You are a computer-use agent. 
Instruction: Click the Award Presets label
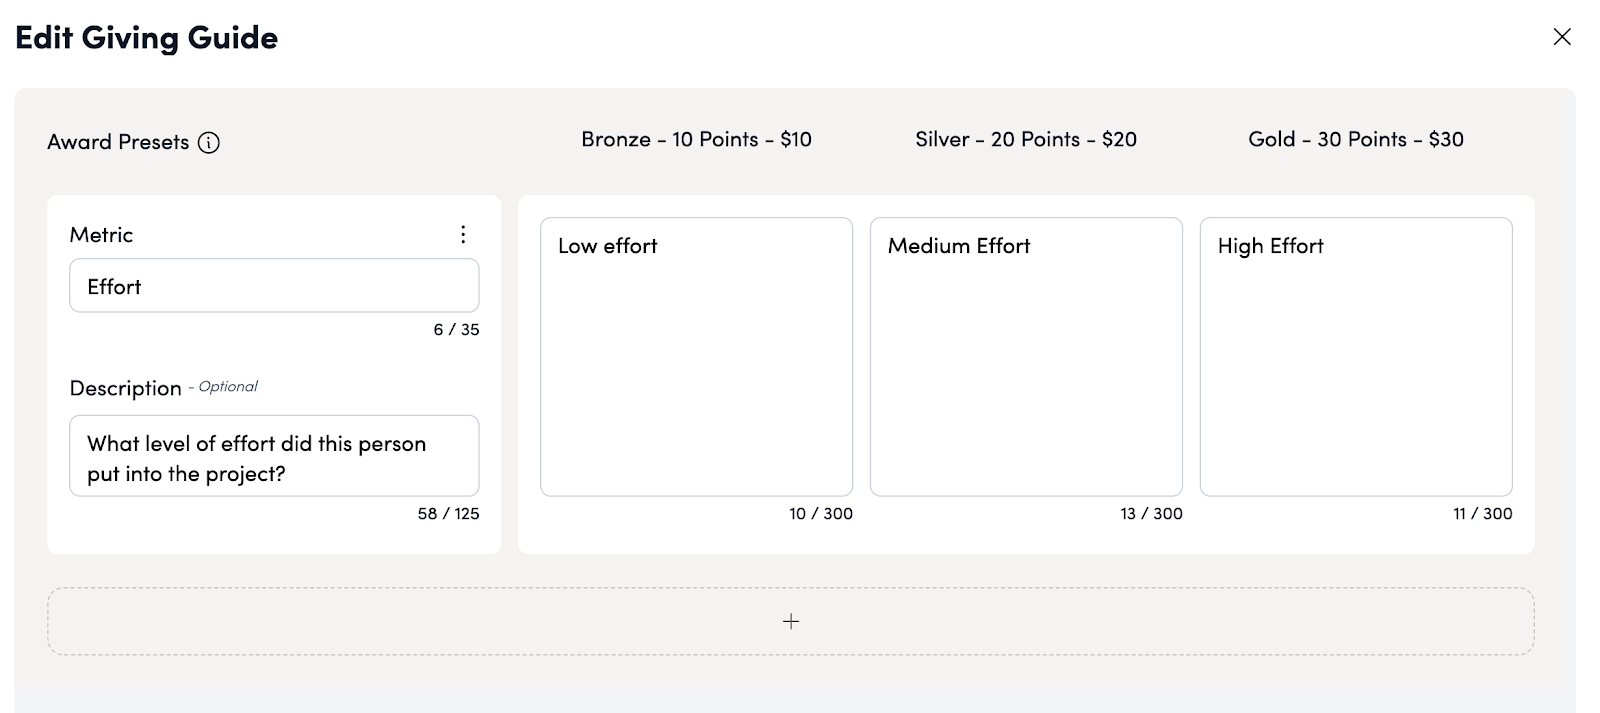coord(118,142)
